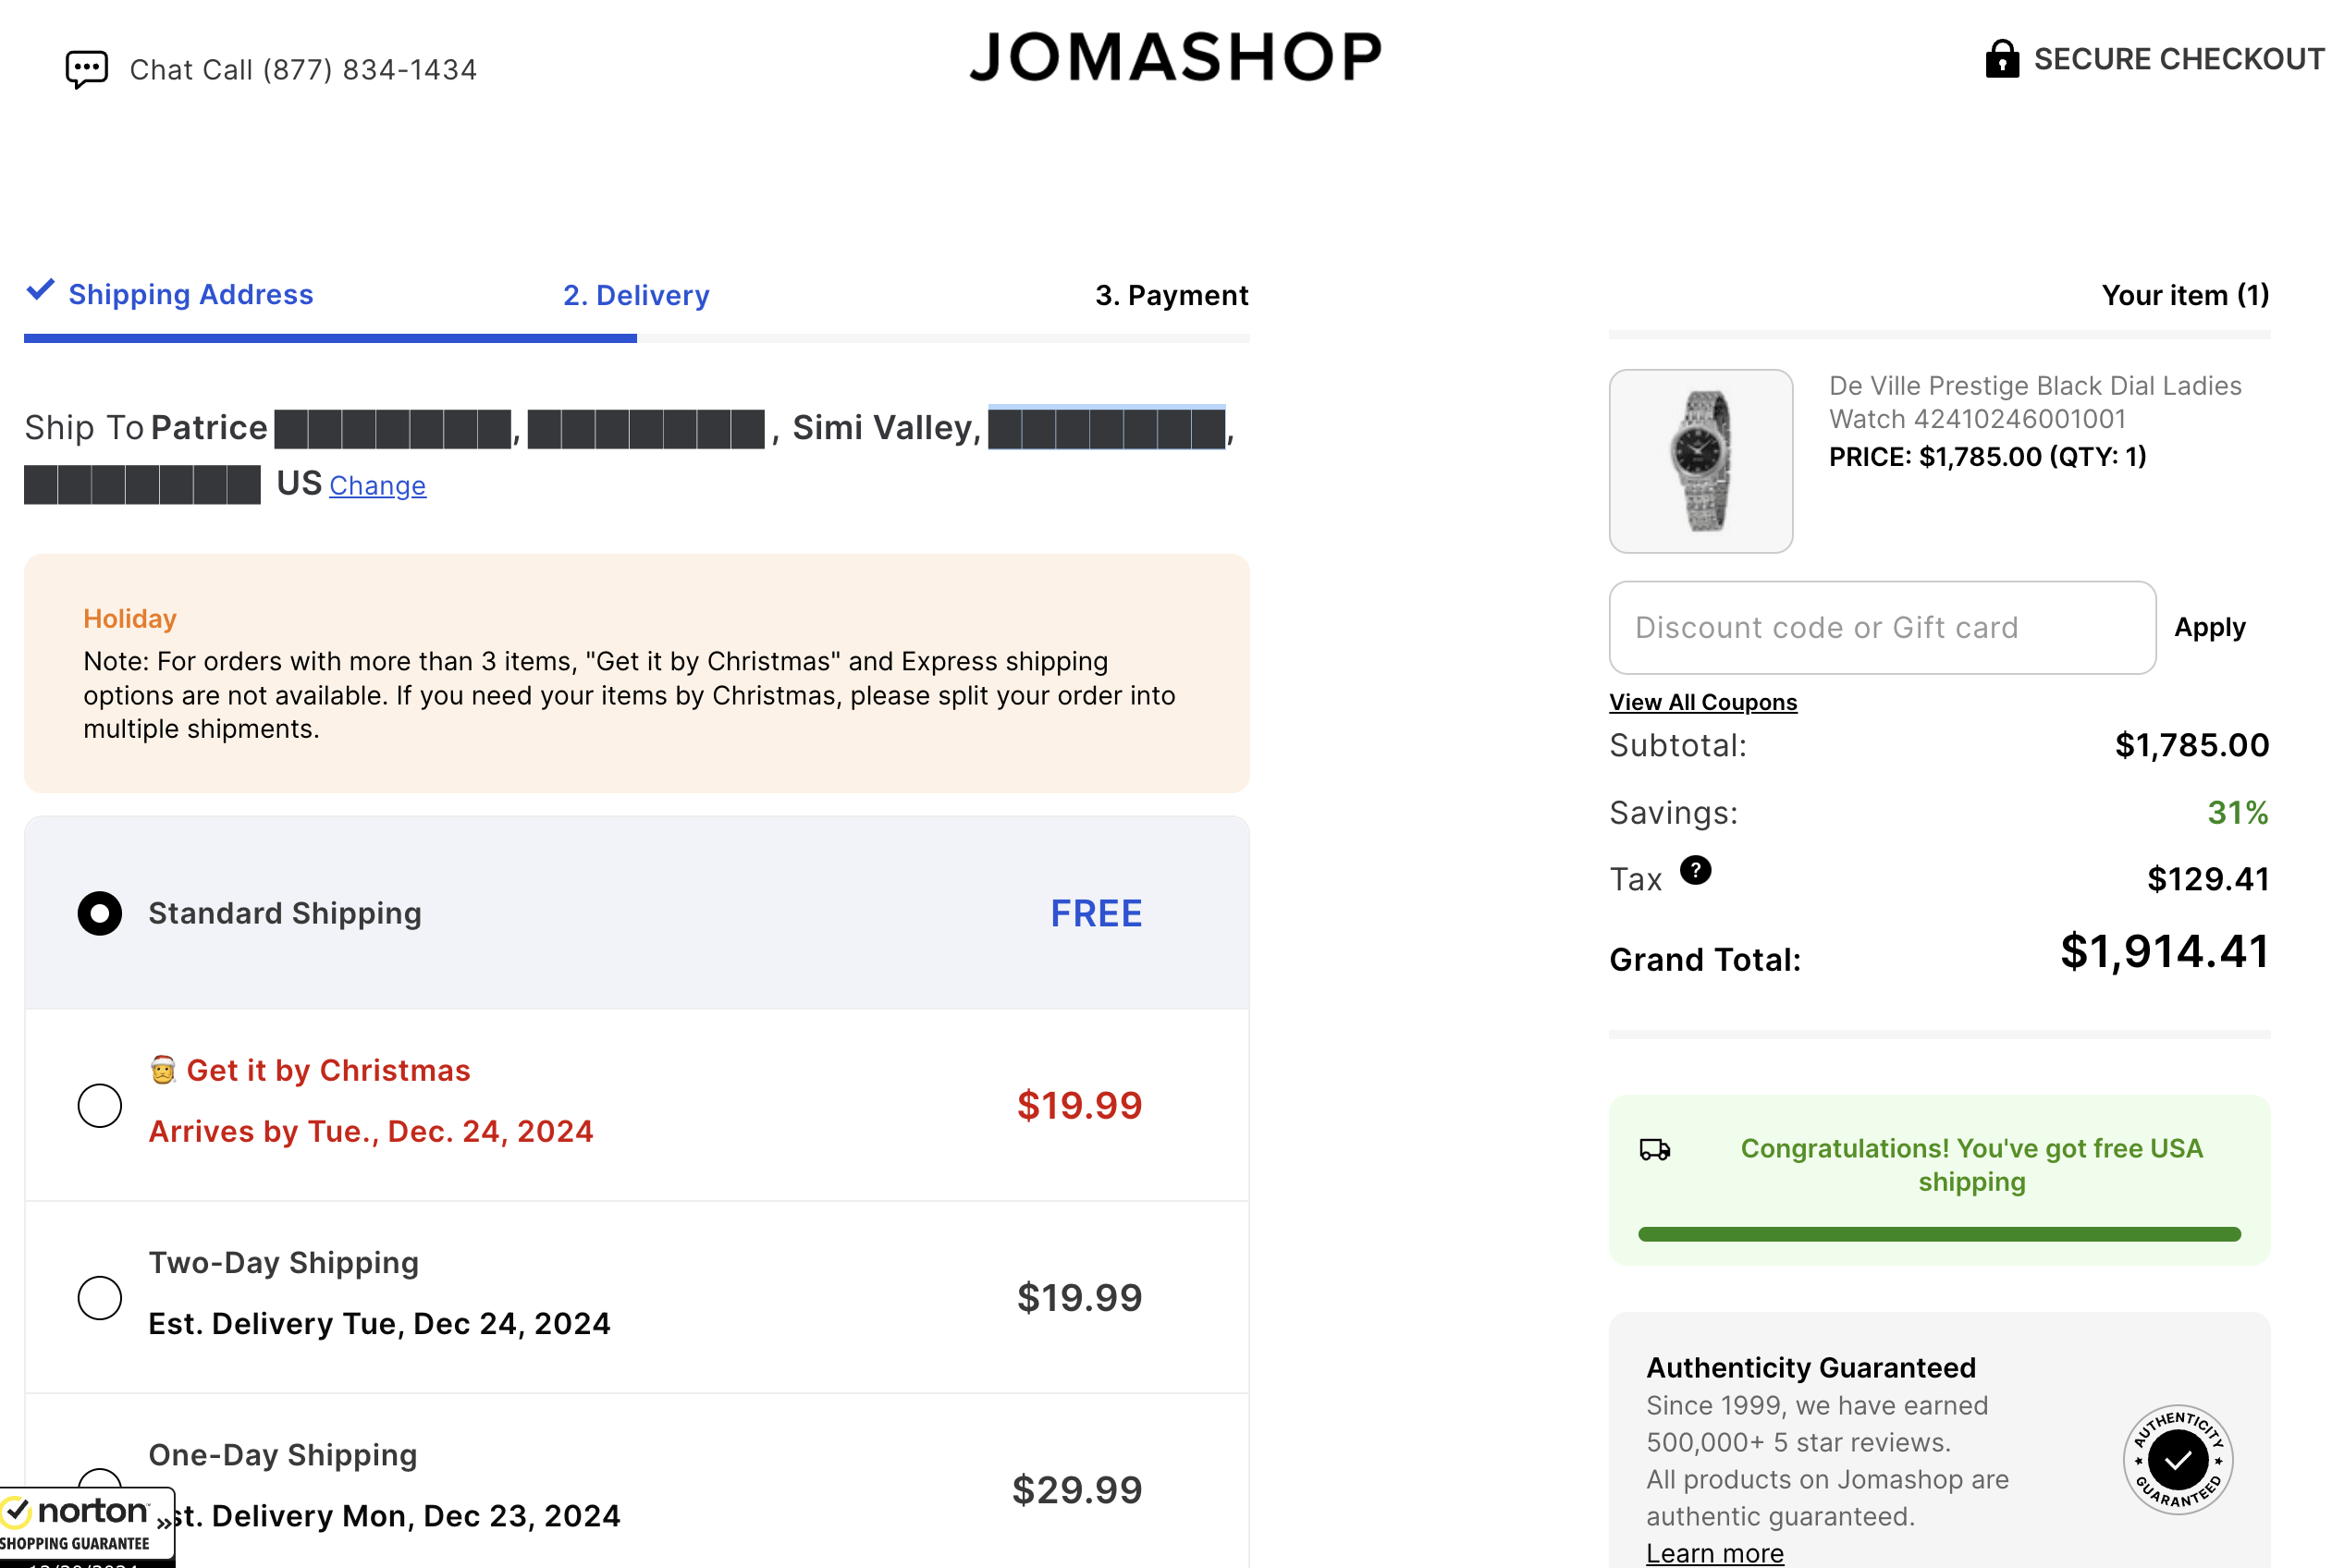Click the free shipping progress bar
Viewport: 2332px width, 1568px height.
click(1938, 1234)
